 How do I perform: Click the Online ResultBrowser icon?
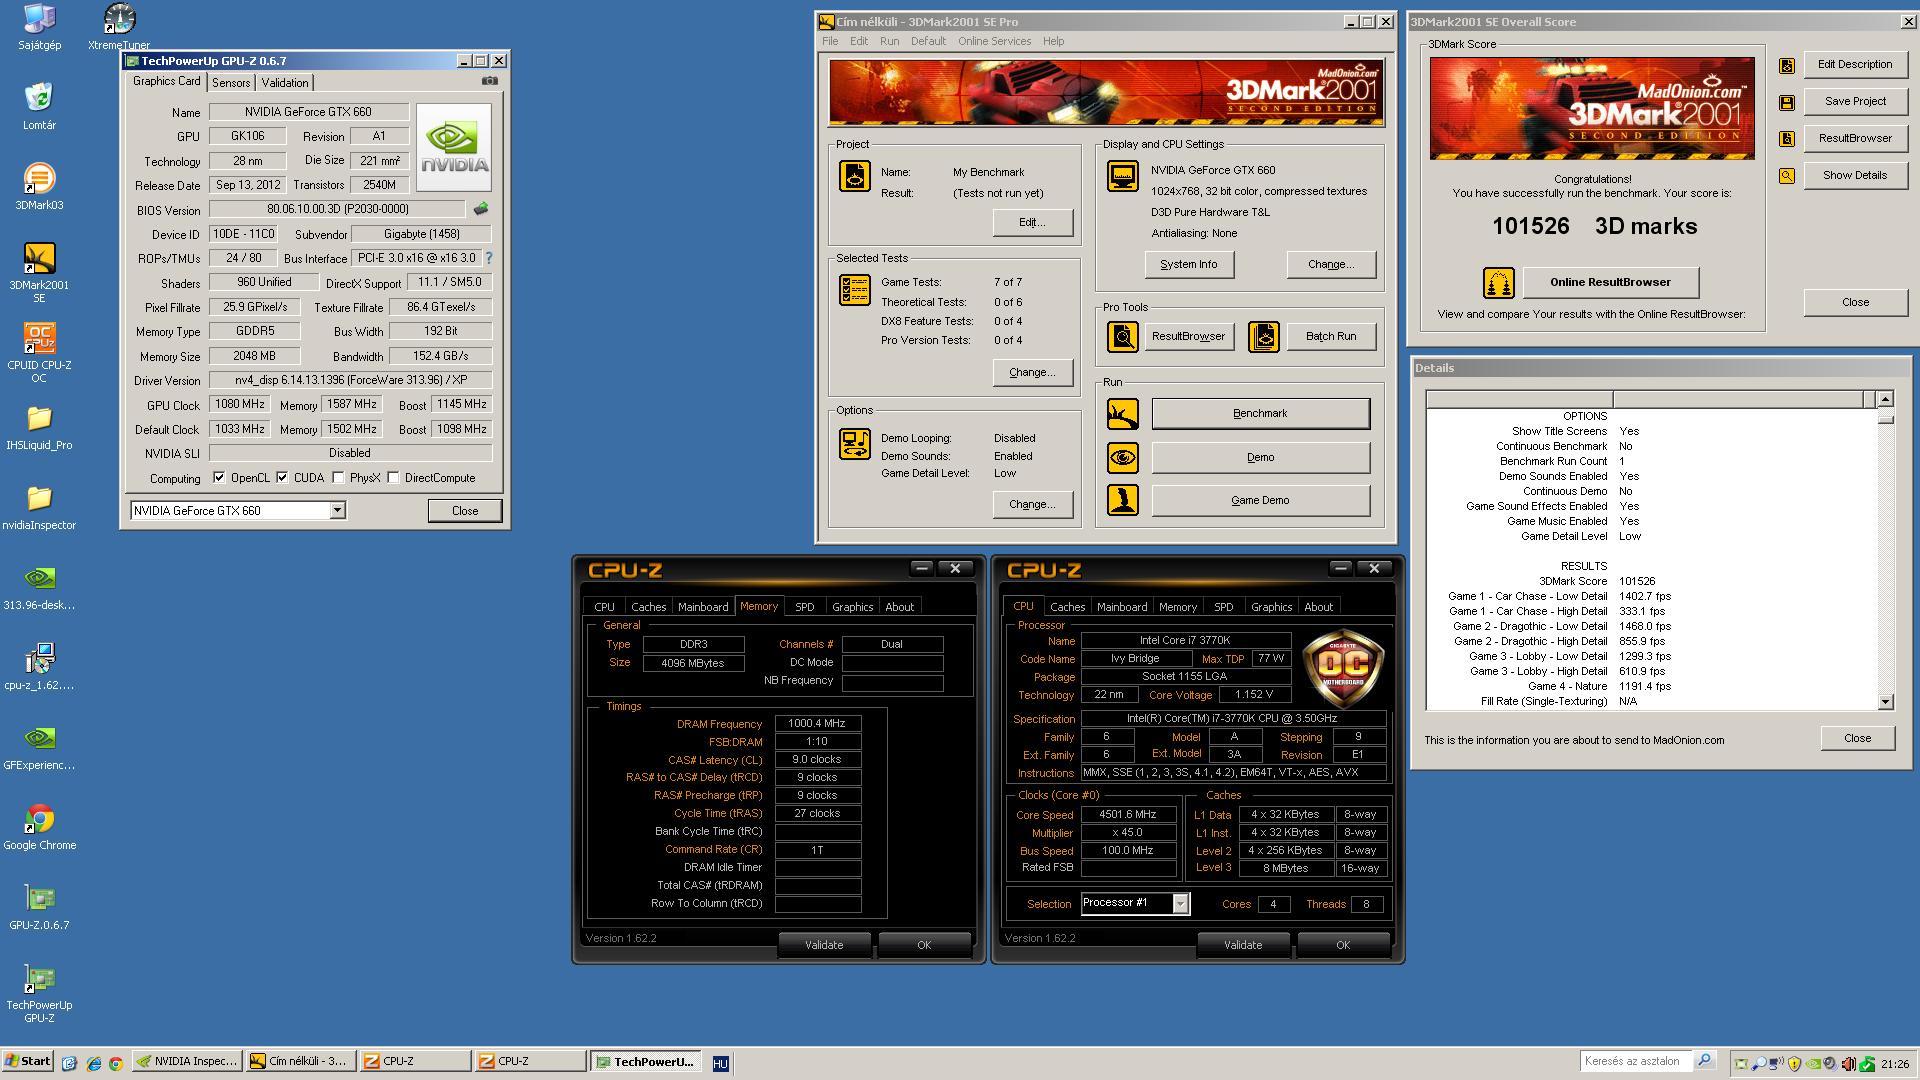(1498, 283)
